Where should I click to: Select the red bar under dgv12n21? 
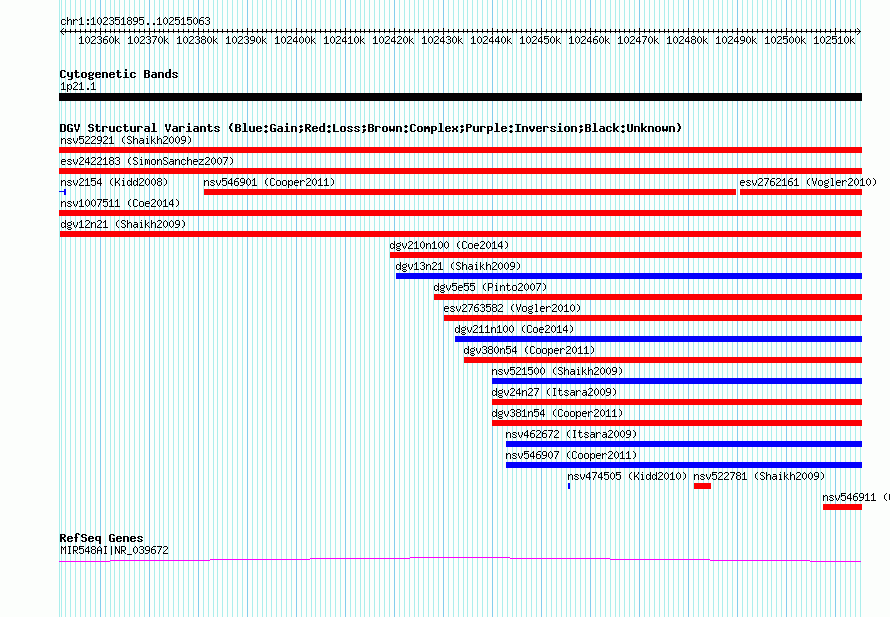[x=460, y=234]
